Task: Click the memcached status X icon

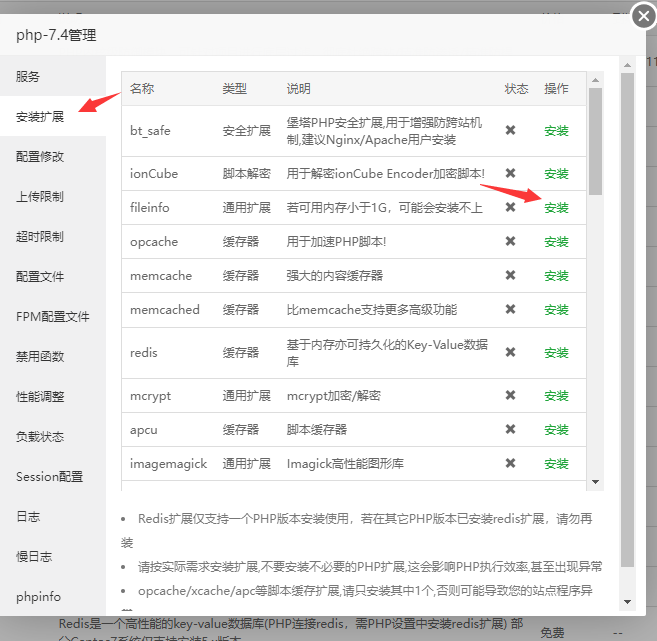Action: (x=510, y=309)
